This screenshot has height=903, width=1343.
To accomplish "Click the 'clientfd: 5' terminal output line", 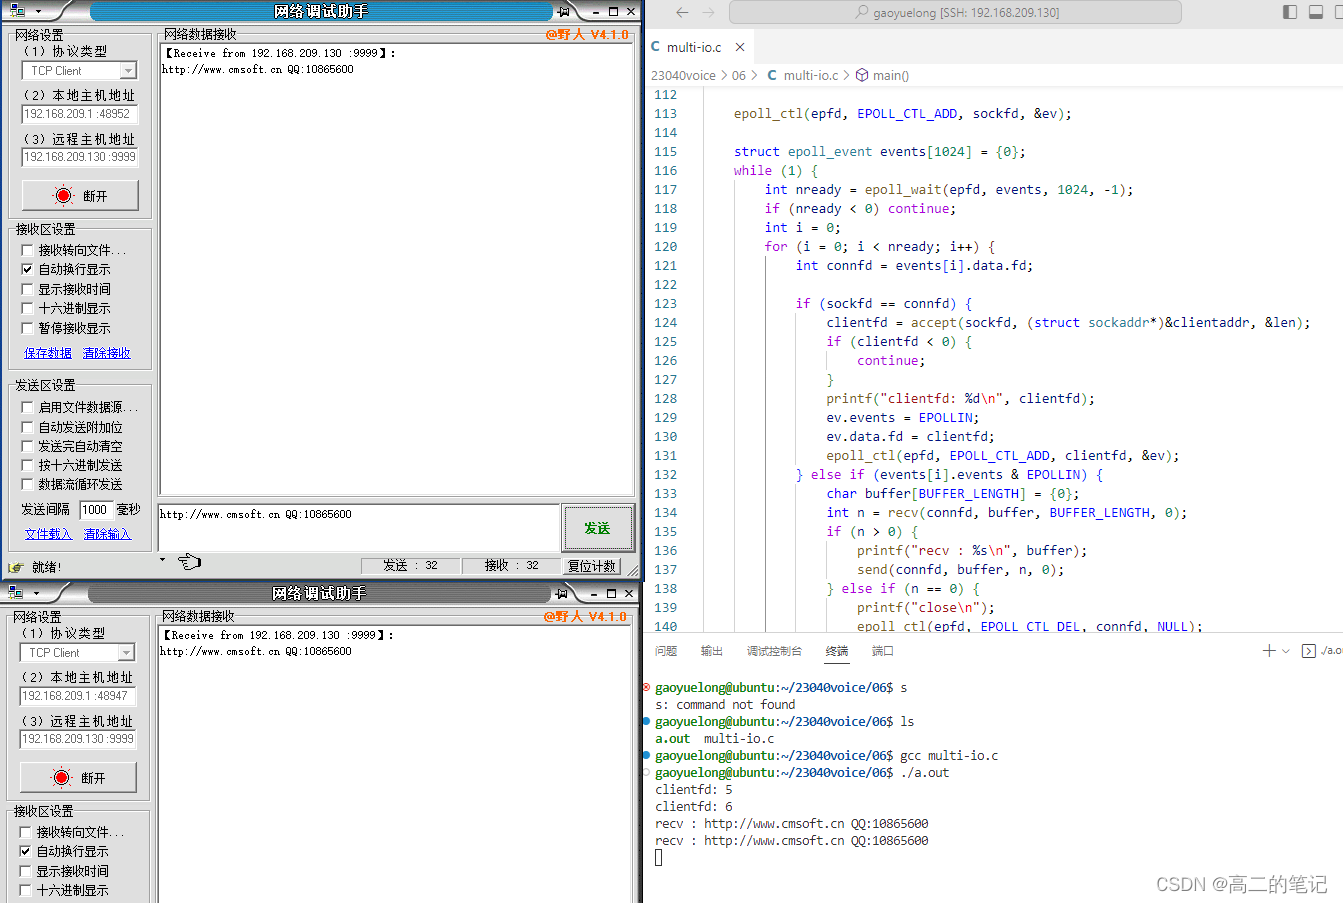I will click(694, 790).
